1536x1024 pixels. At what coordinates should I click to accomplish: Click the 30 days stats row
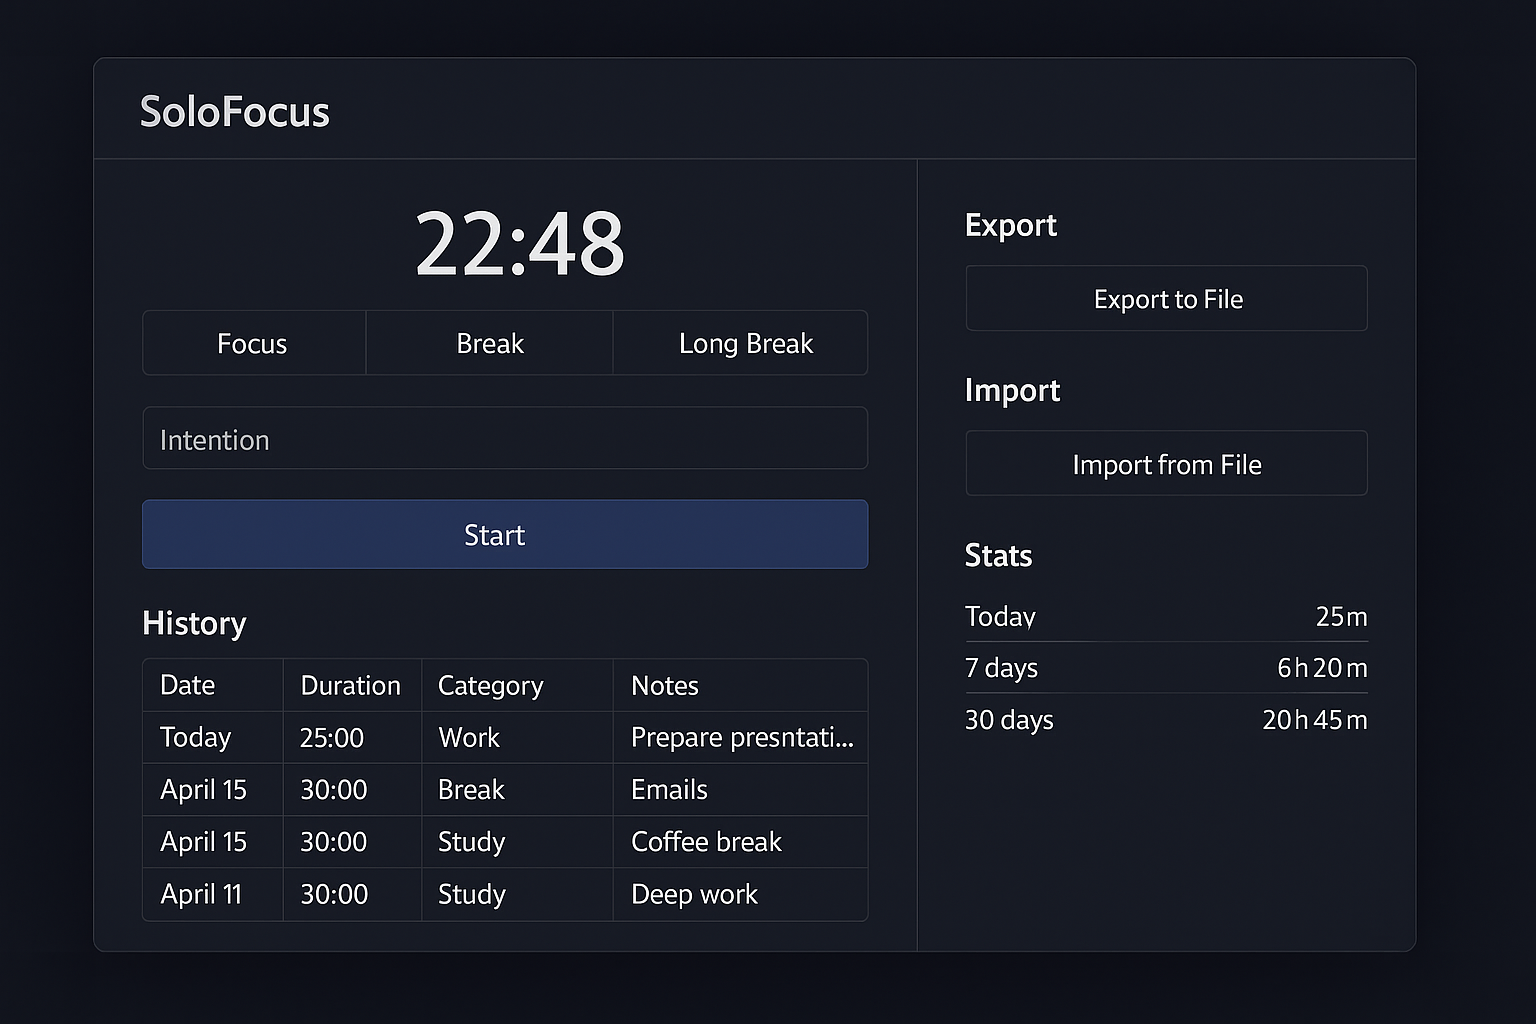[x=1166, y=720]
